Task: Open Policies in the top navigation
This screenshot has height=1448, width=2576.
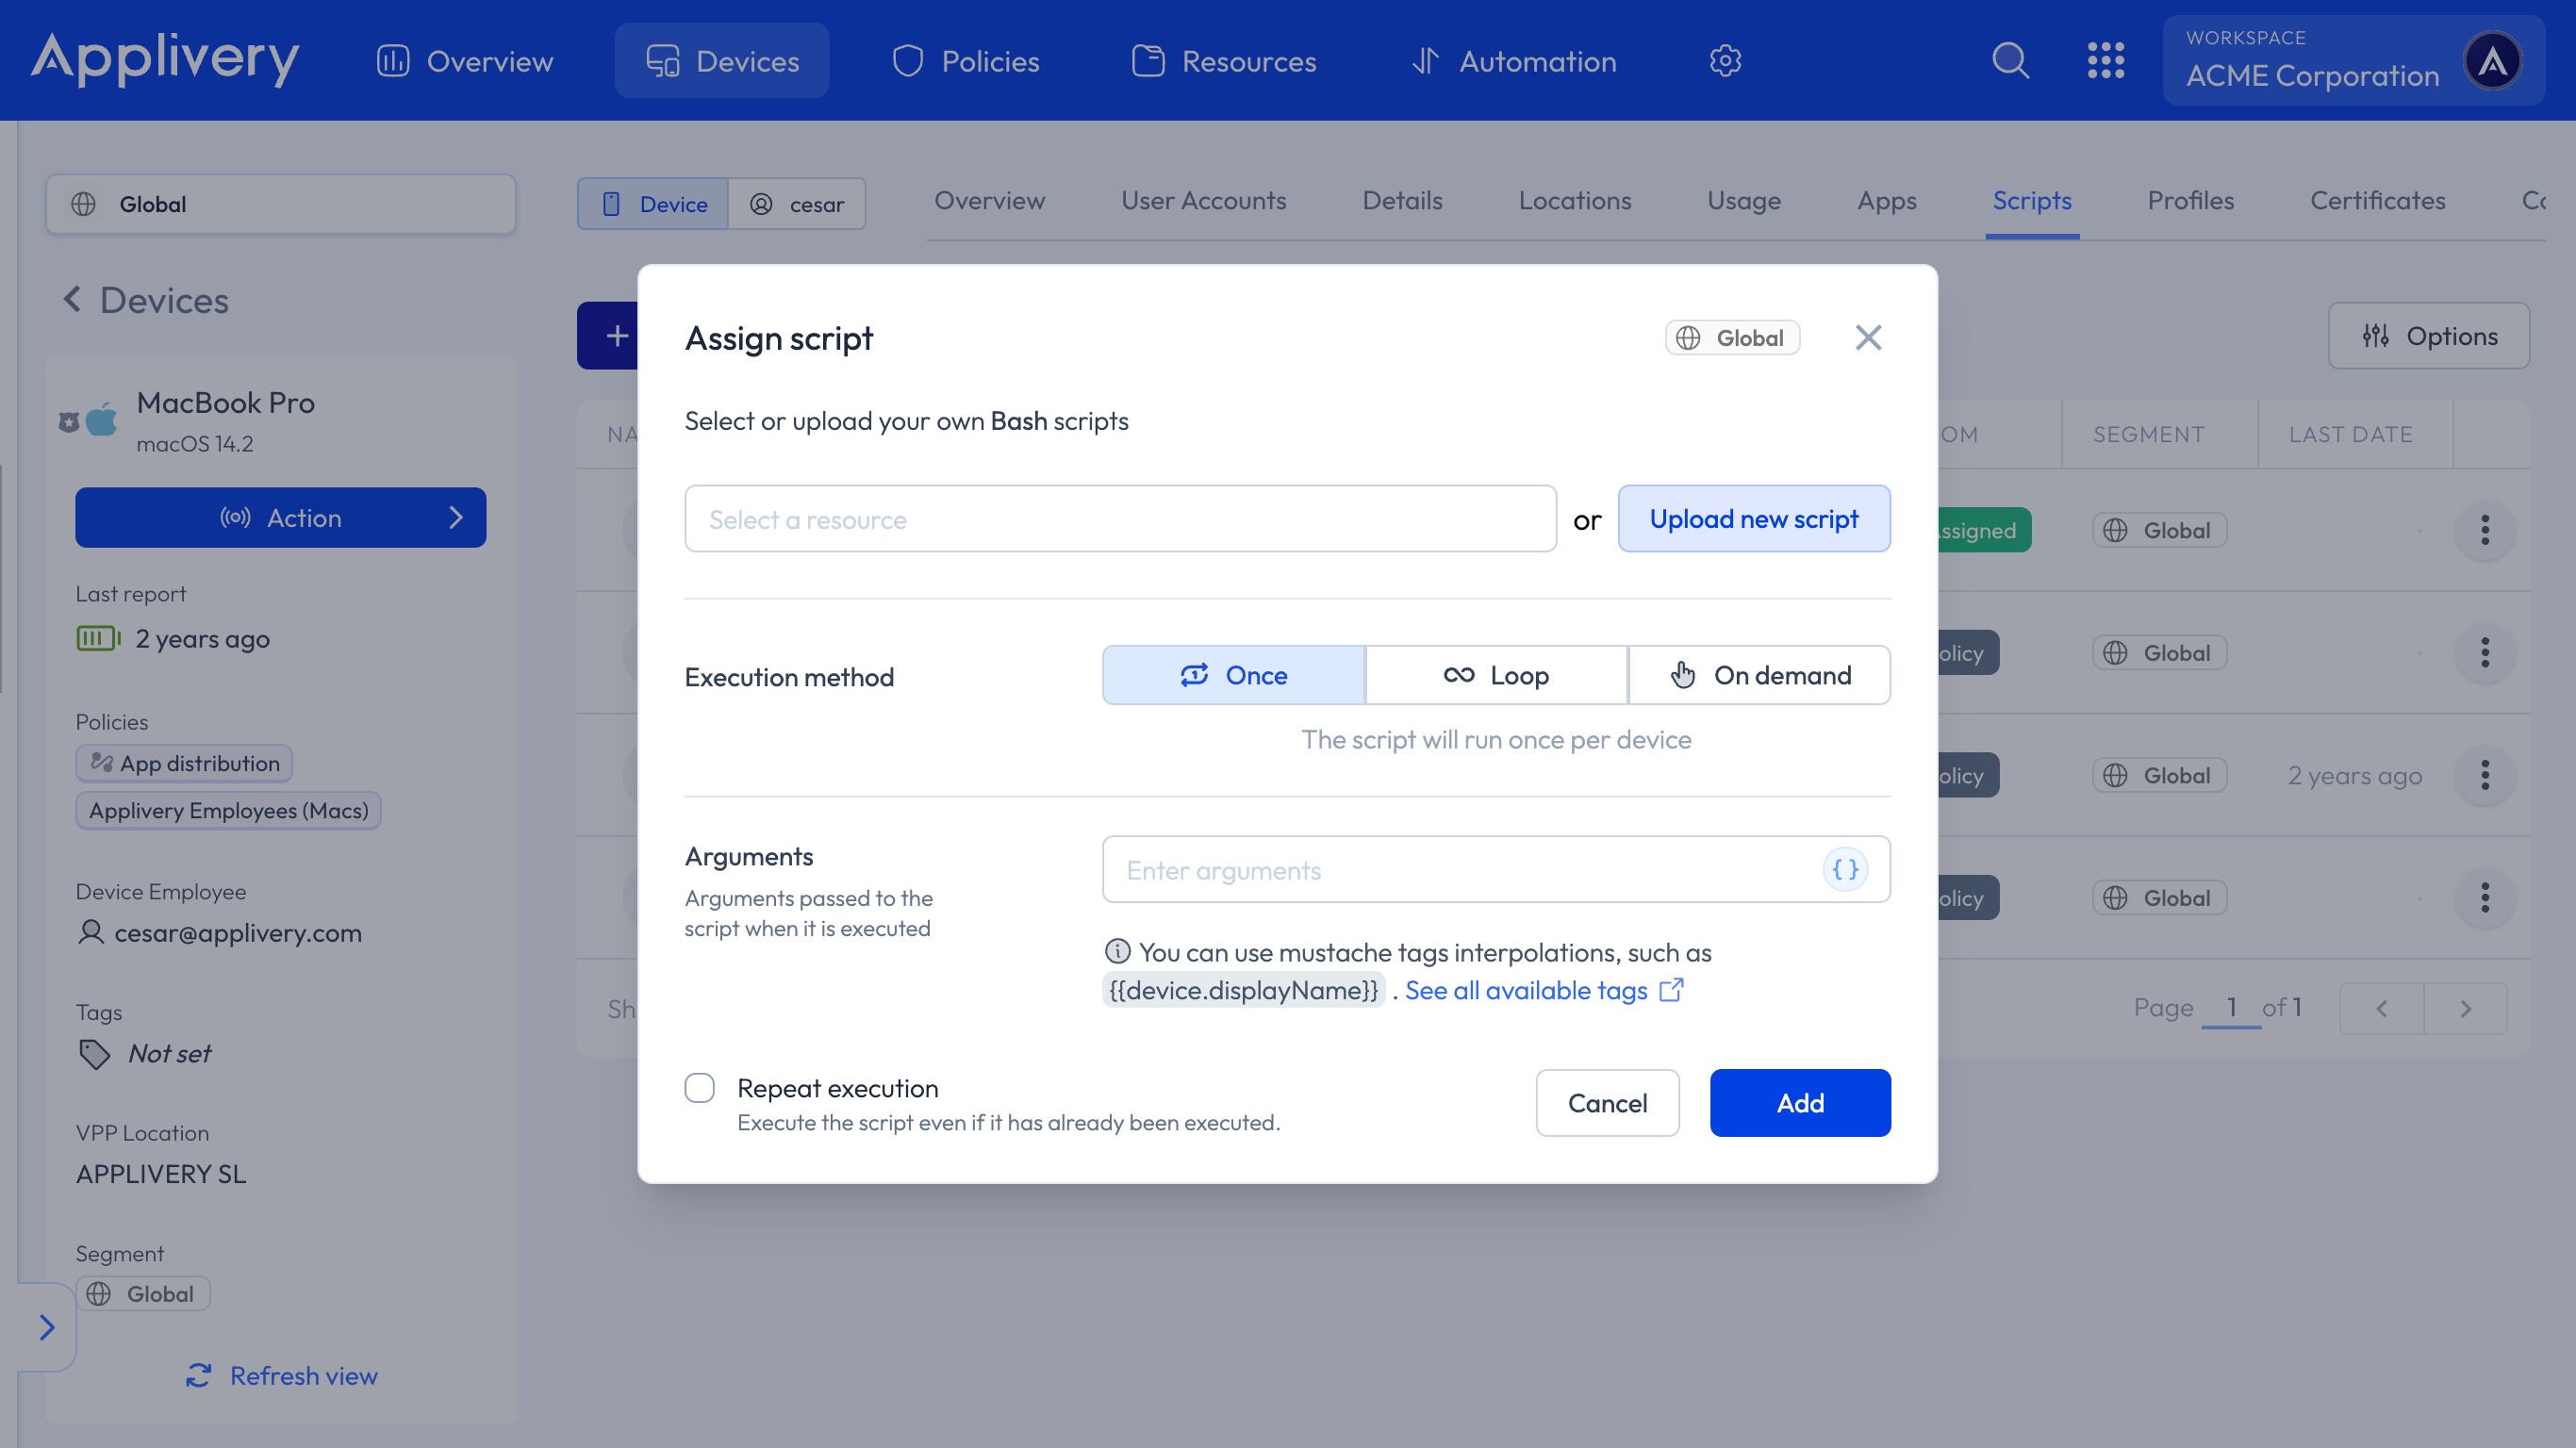Action: [965, 61]
